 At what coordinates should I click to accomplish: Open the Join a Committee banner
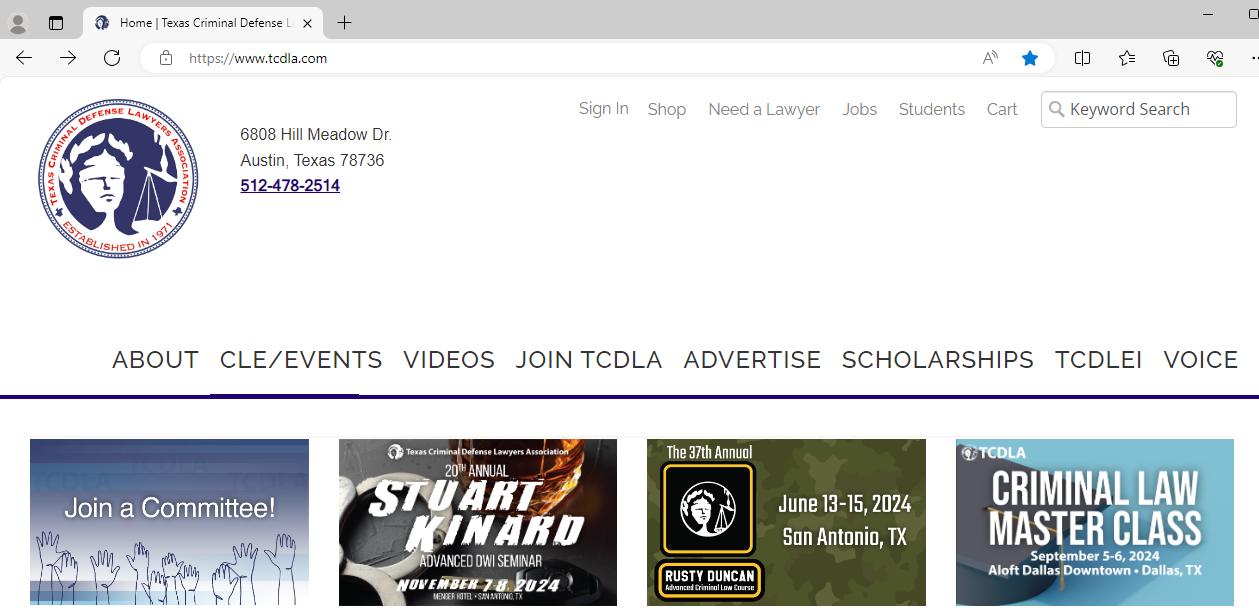(169, 522)
